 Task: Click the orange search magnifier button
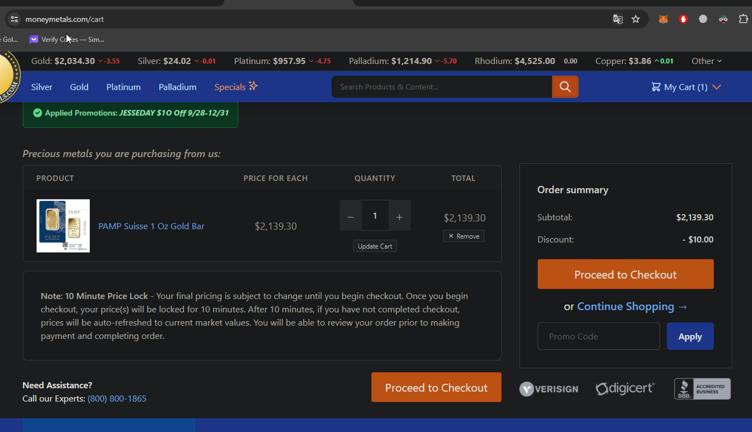(x=565, y=87)
